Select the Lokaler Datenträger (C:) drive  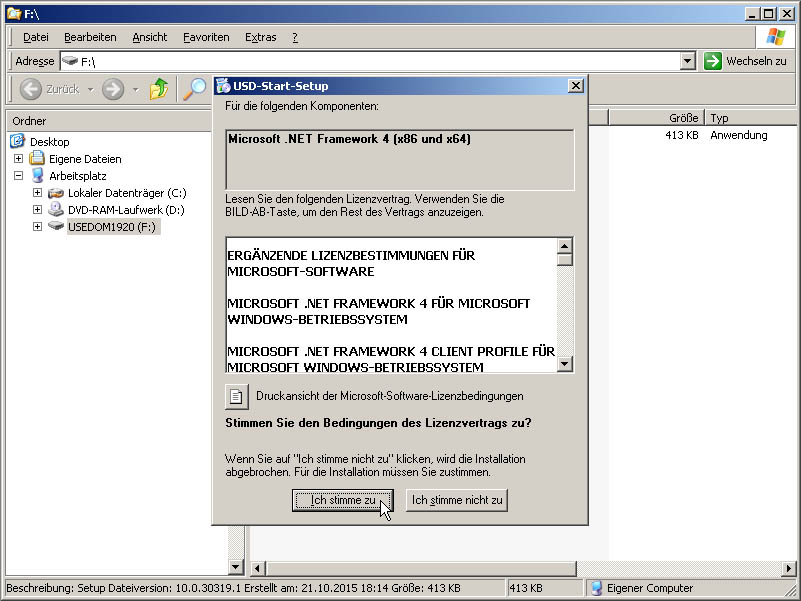(x=127, y=193)
